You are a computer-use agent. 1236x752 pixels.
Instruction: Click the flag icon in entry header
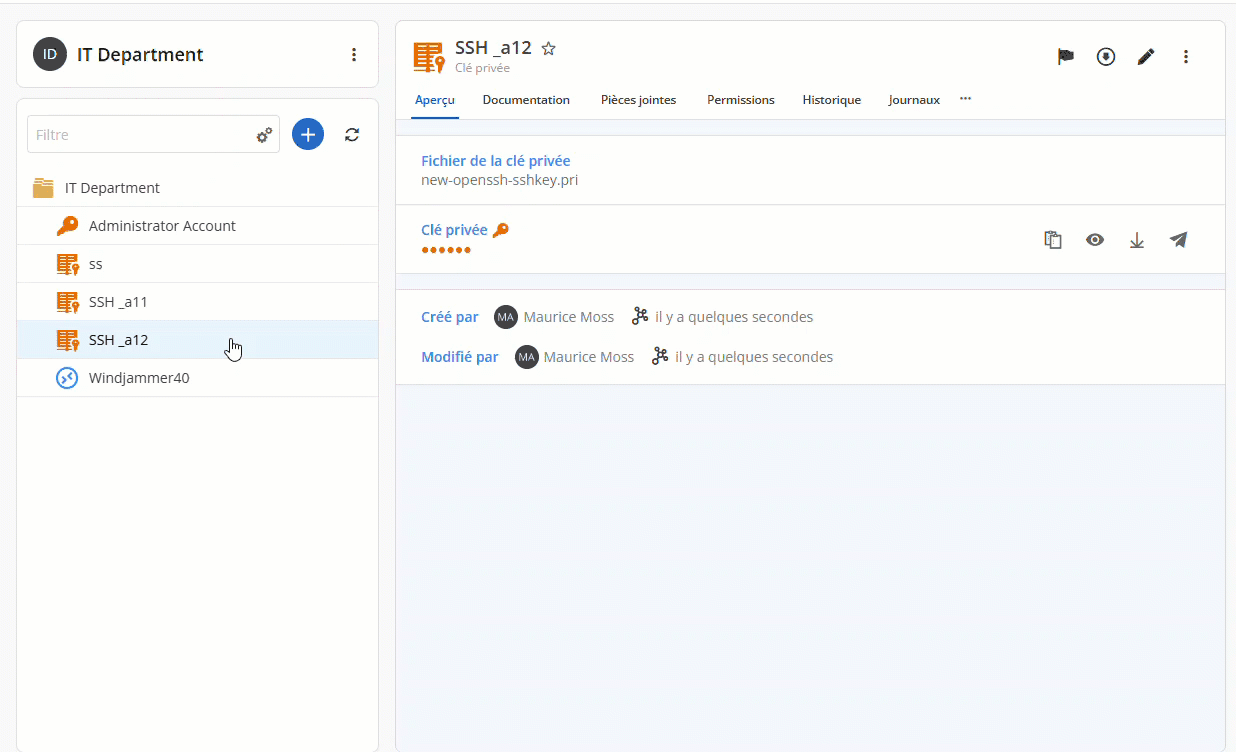[1066, 57]
